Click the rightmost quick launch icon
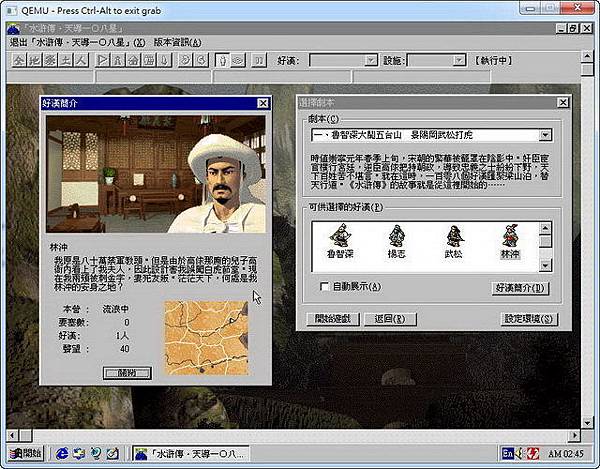 tap(113, 454)
